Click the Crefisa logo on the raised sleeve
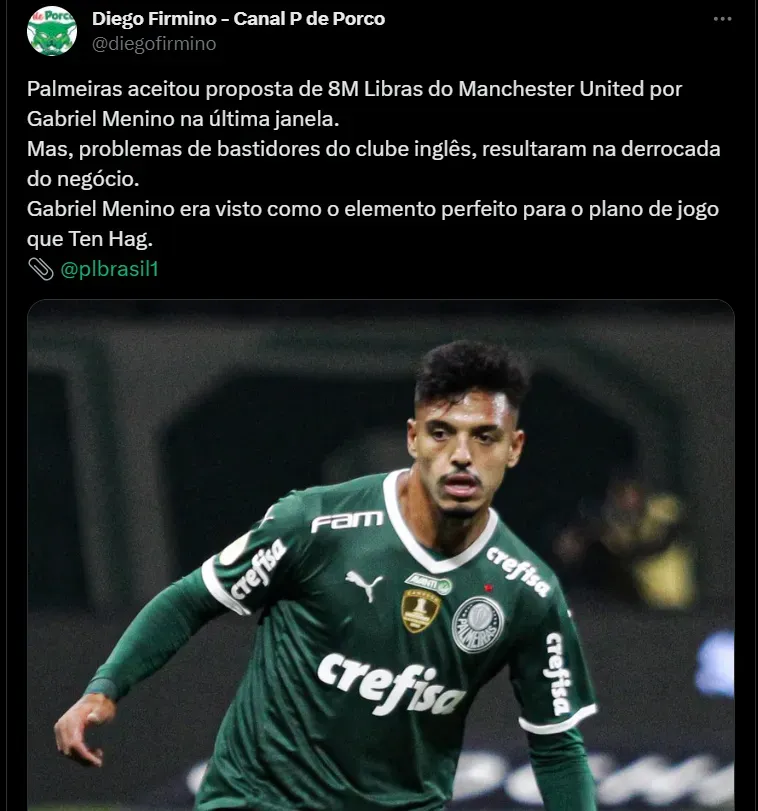Viewport: 758px width, 811px height. pos(258,569)
